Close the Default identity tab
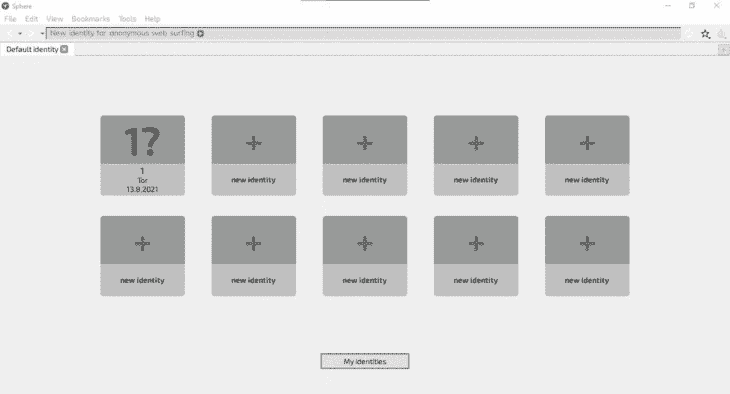730x394 pixels. (x=64, y=49)
